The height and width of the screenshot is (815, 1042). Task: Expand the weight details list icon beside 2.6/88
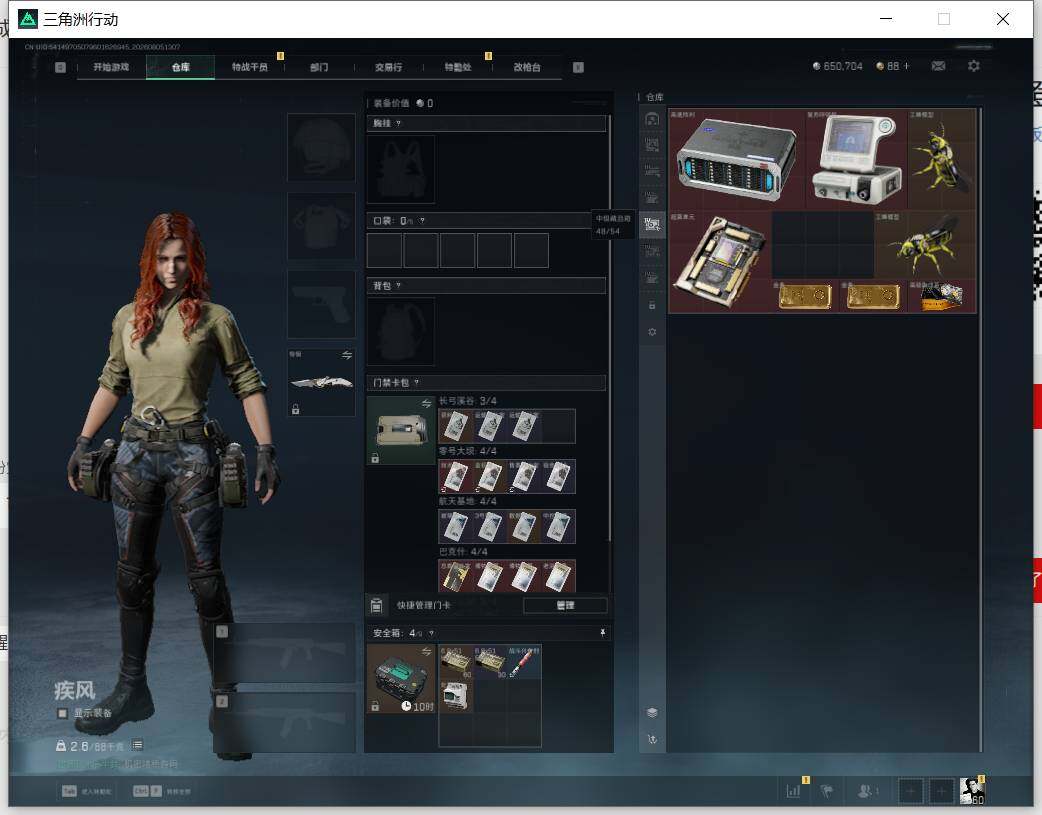pyautogui.click(x=137, y=745)
